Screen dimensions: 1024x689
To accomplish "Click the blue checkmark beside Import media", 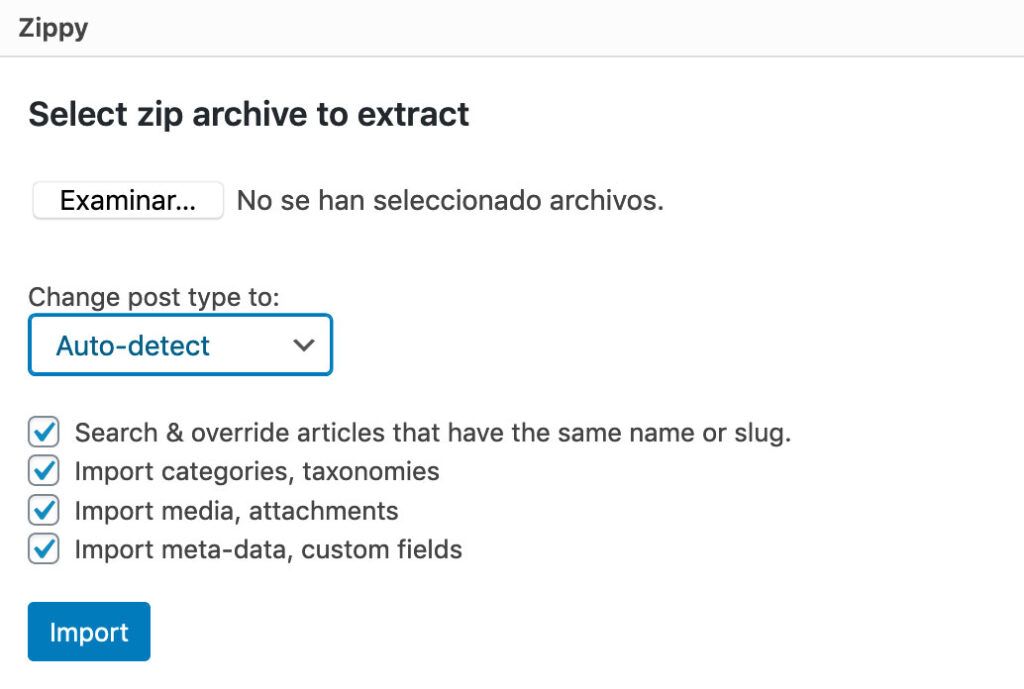I will click(x=44, y=510).
